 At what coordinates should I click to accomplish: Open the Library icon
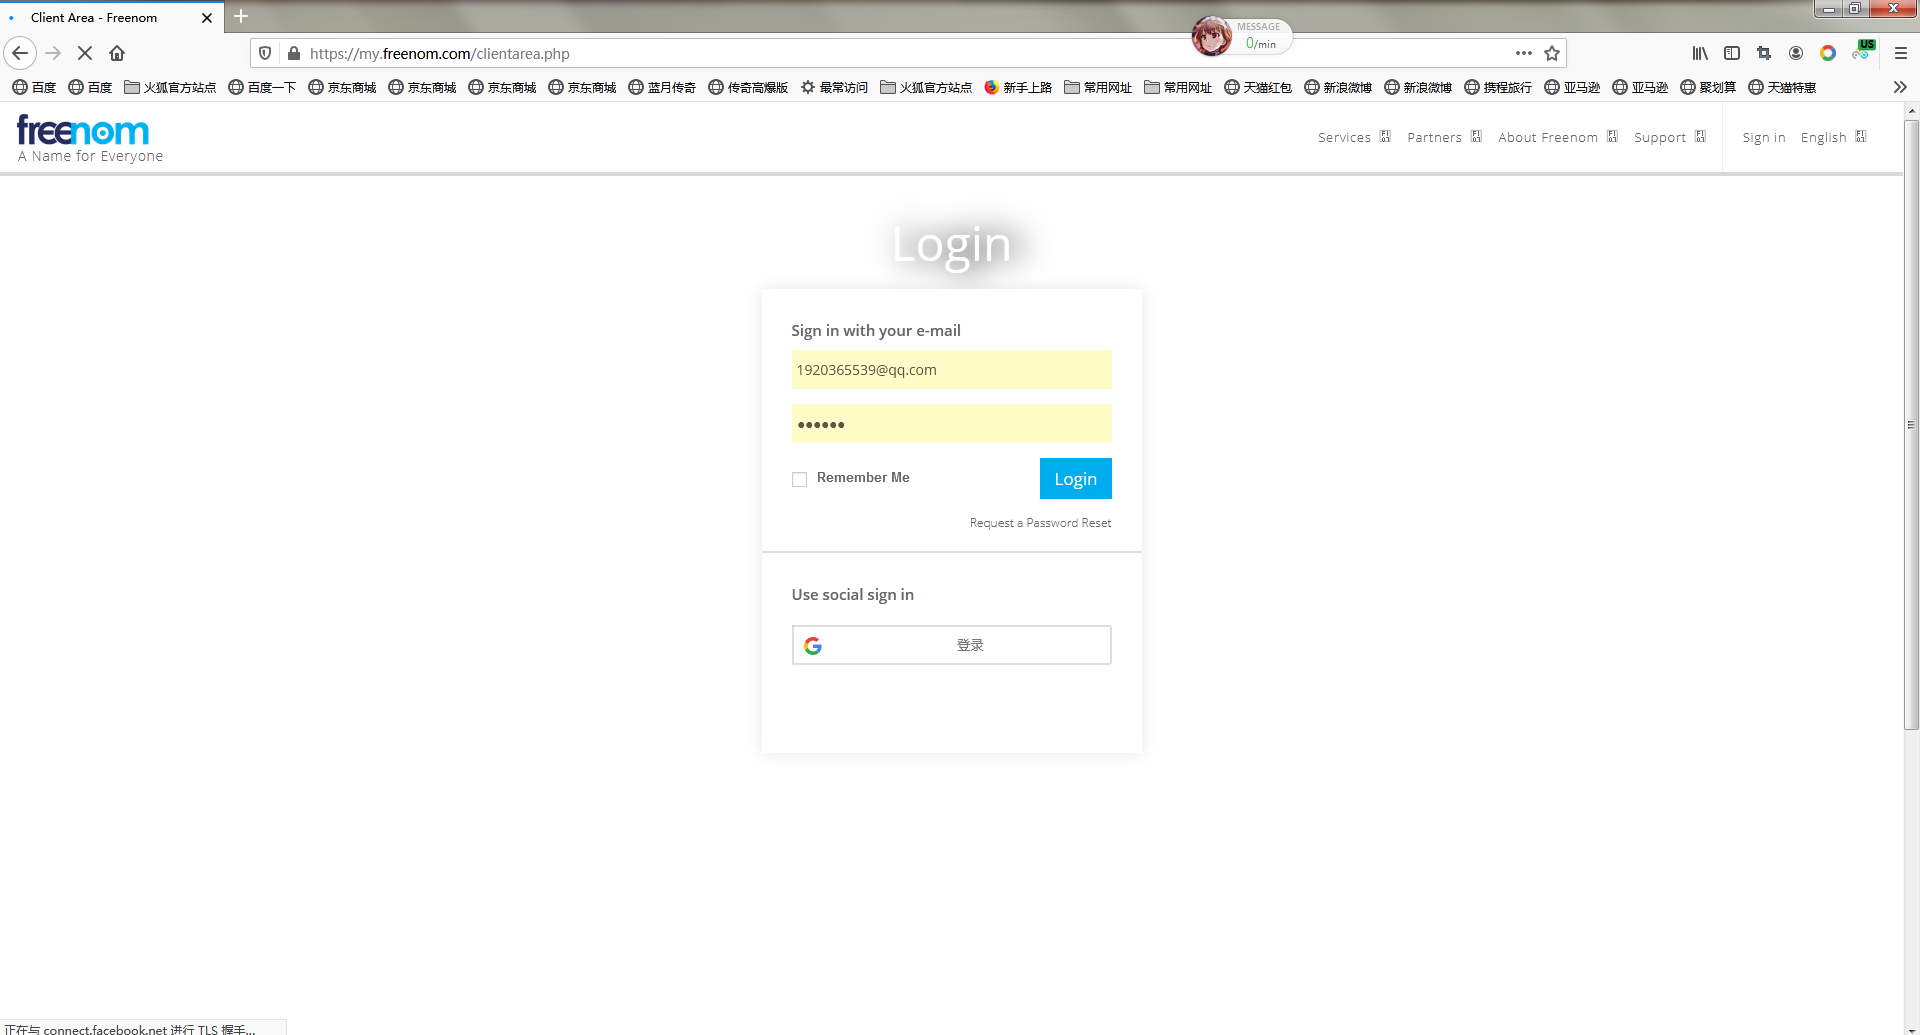(1700, 53)
